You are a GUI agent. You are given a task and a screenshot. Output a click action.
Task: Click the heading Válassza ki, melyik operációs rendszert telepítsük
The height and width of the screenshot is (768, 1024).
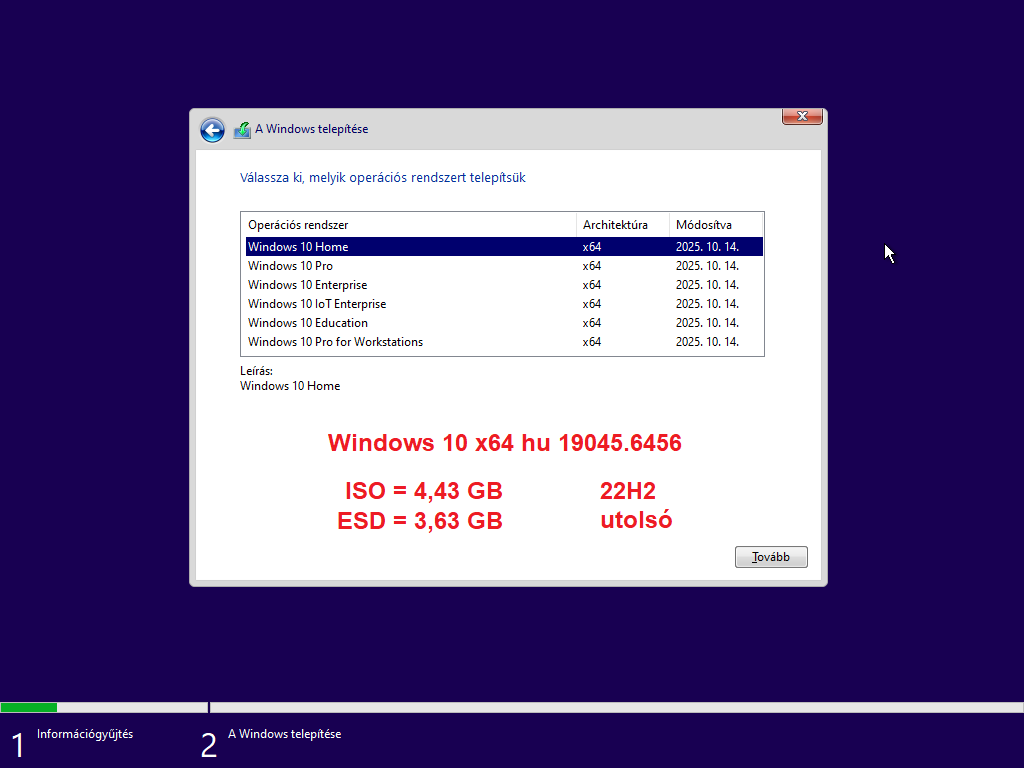(383, 178)
